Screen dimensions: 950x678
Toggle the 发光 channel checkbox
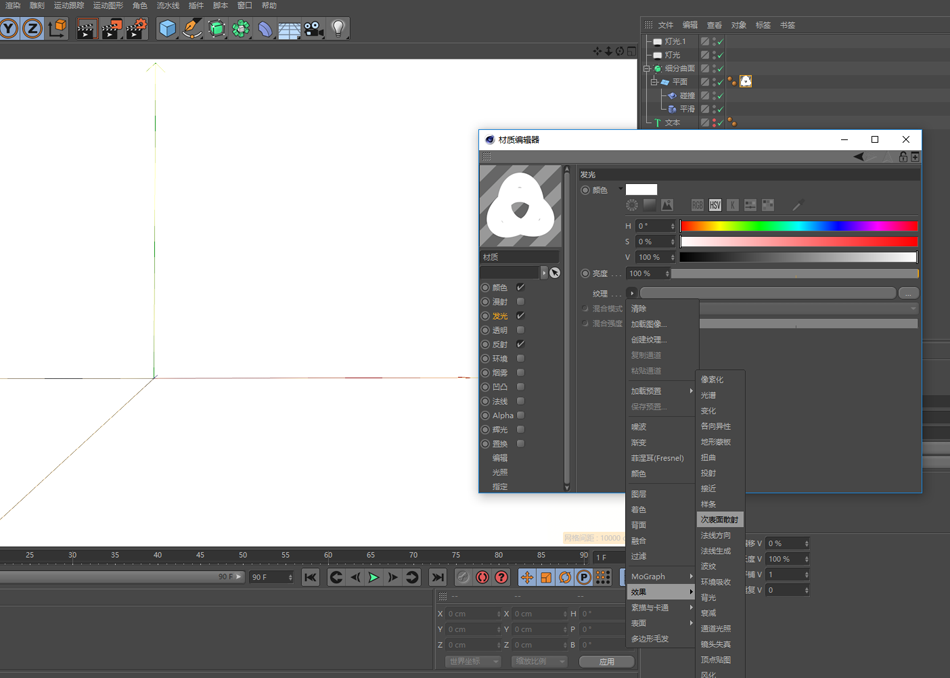(x=520, y=316)
